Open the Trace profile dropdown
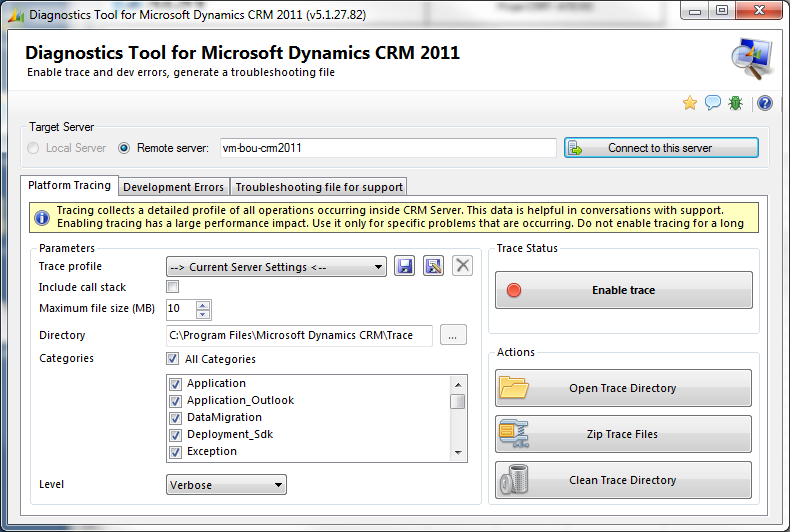Viewport: 790px width, 532px height. pos(276,267)
